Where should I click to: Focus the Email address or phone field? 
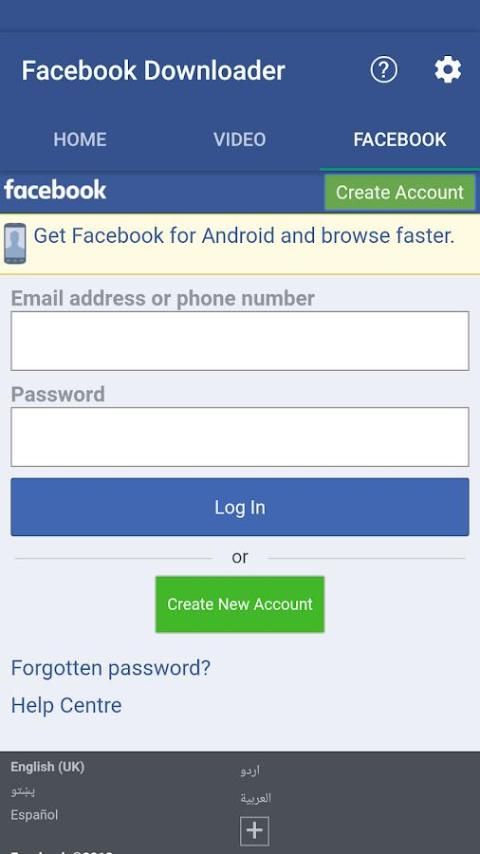pyautogui.click(x=240, y=341)
